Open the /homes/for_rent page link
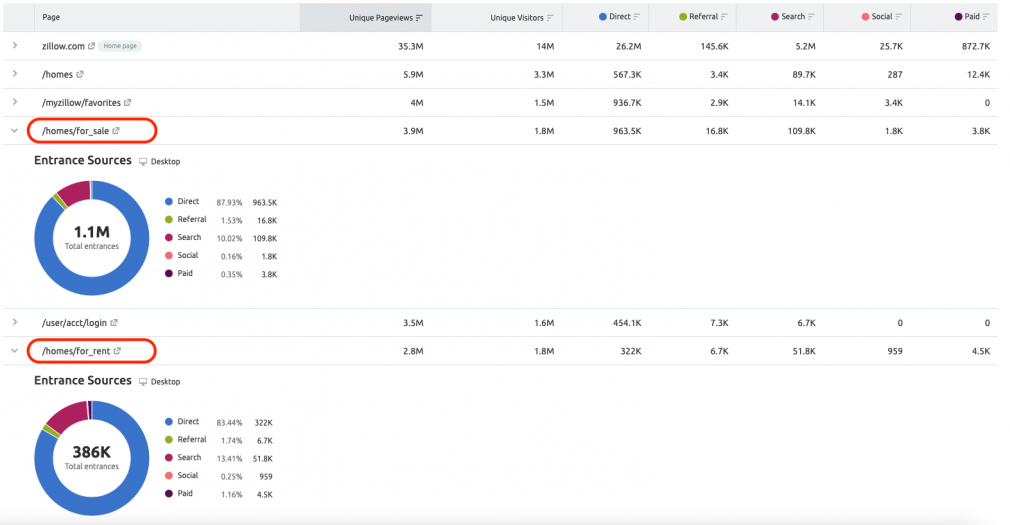This screenshot has width=1010, height=525. click(75, 351)
